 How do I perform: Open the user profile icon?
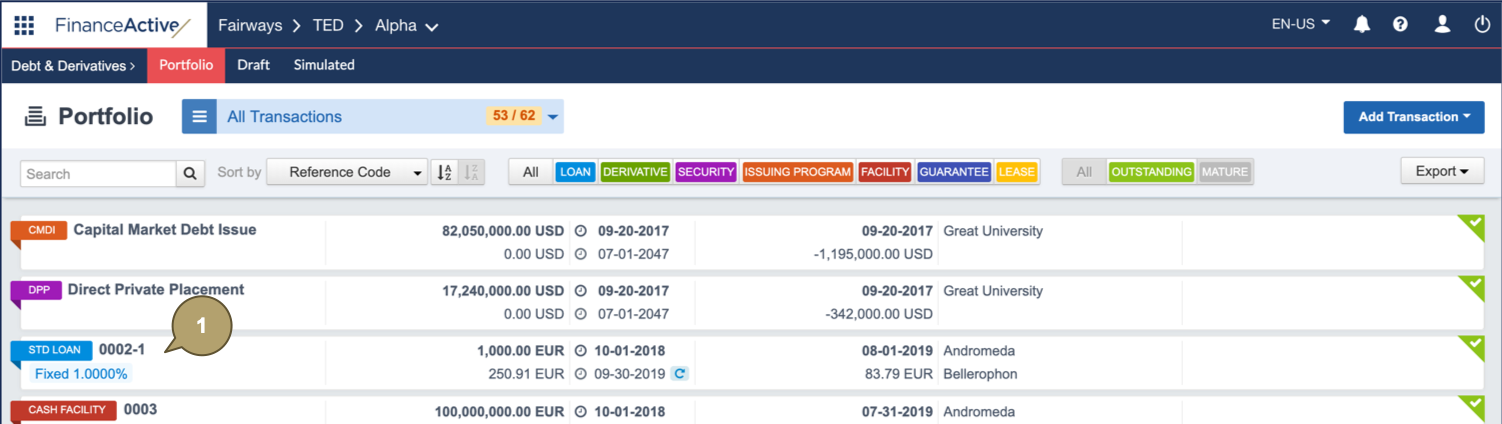point(1442,25)
